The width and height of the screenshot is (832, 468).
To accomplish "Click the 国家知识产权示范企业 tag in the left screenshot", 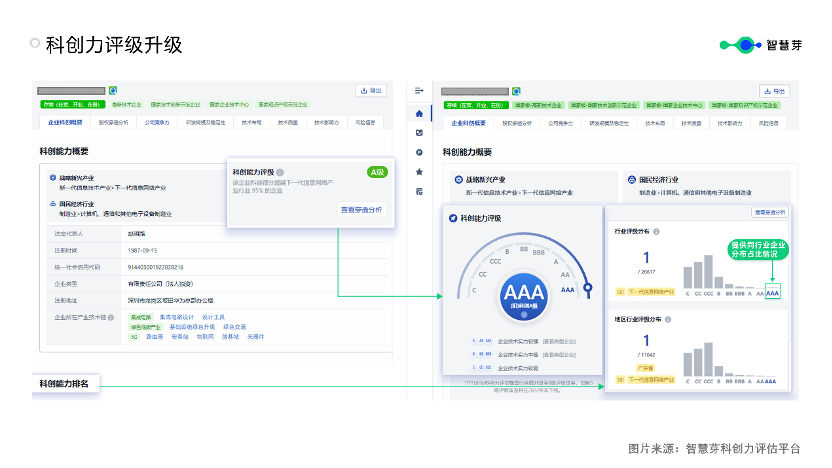I will point(283,105).
